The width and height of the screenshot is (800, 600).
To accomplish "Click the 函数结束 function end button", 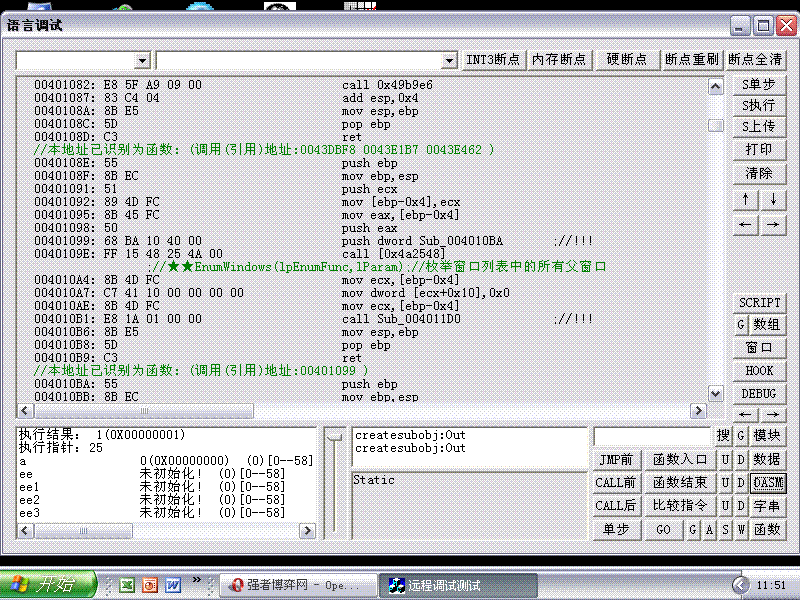I will coord(680,483).
